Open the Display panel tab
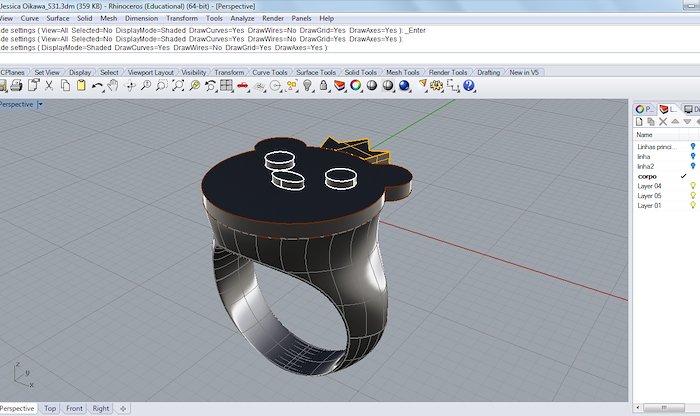This screenshot has height=416, width=700. point(692,109)
